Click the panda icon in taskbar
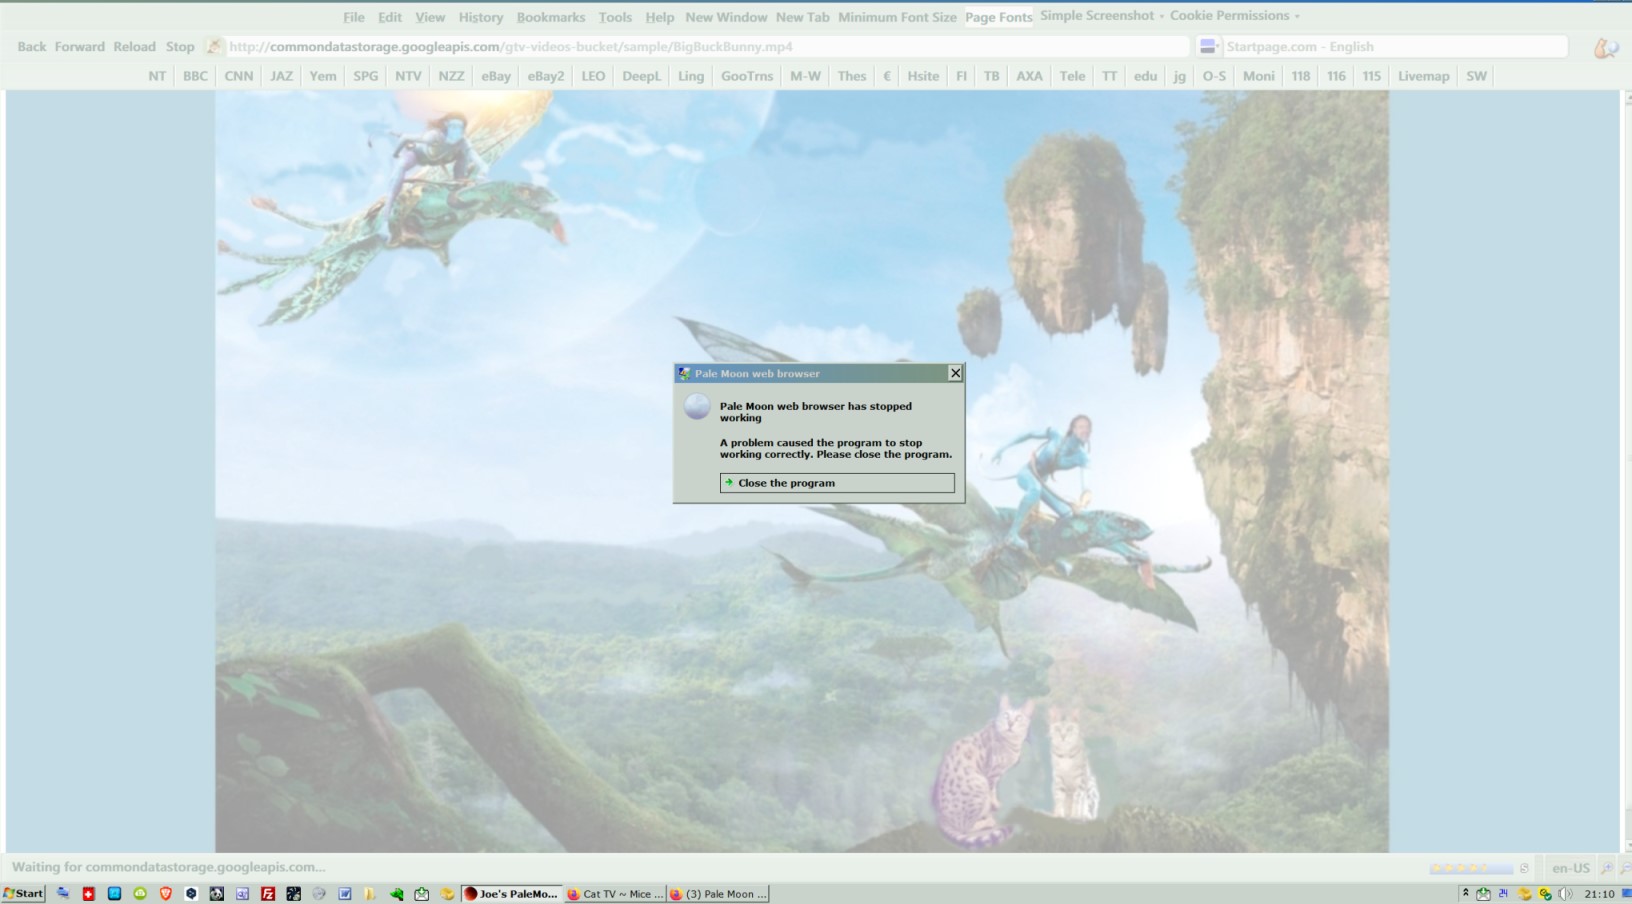Viewport: 1632px width, 904px height. (x=217, y=894)
